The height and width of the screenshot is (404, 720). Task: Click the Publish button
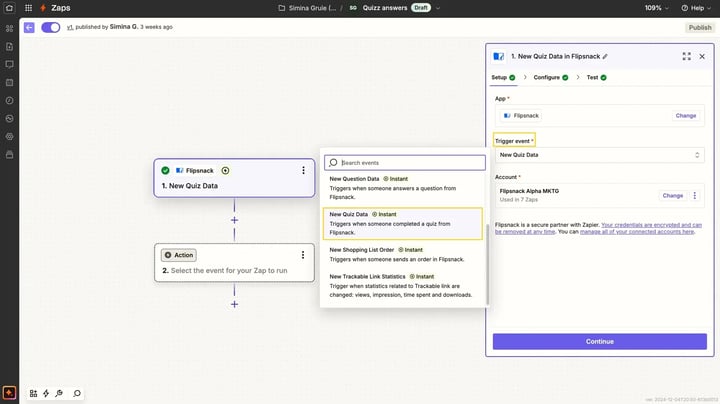click(x=699, y=28)
